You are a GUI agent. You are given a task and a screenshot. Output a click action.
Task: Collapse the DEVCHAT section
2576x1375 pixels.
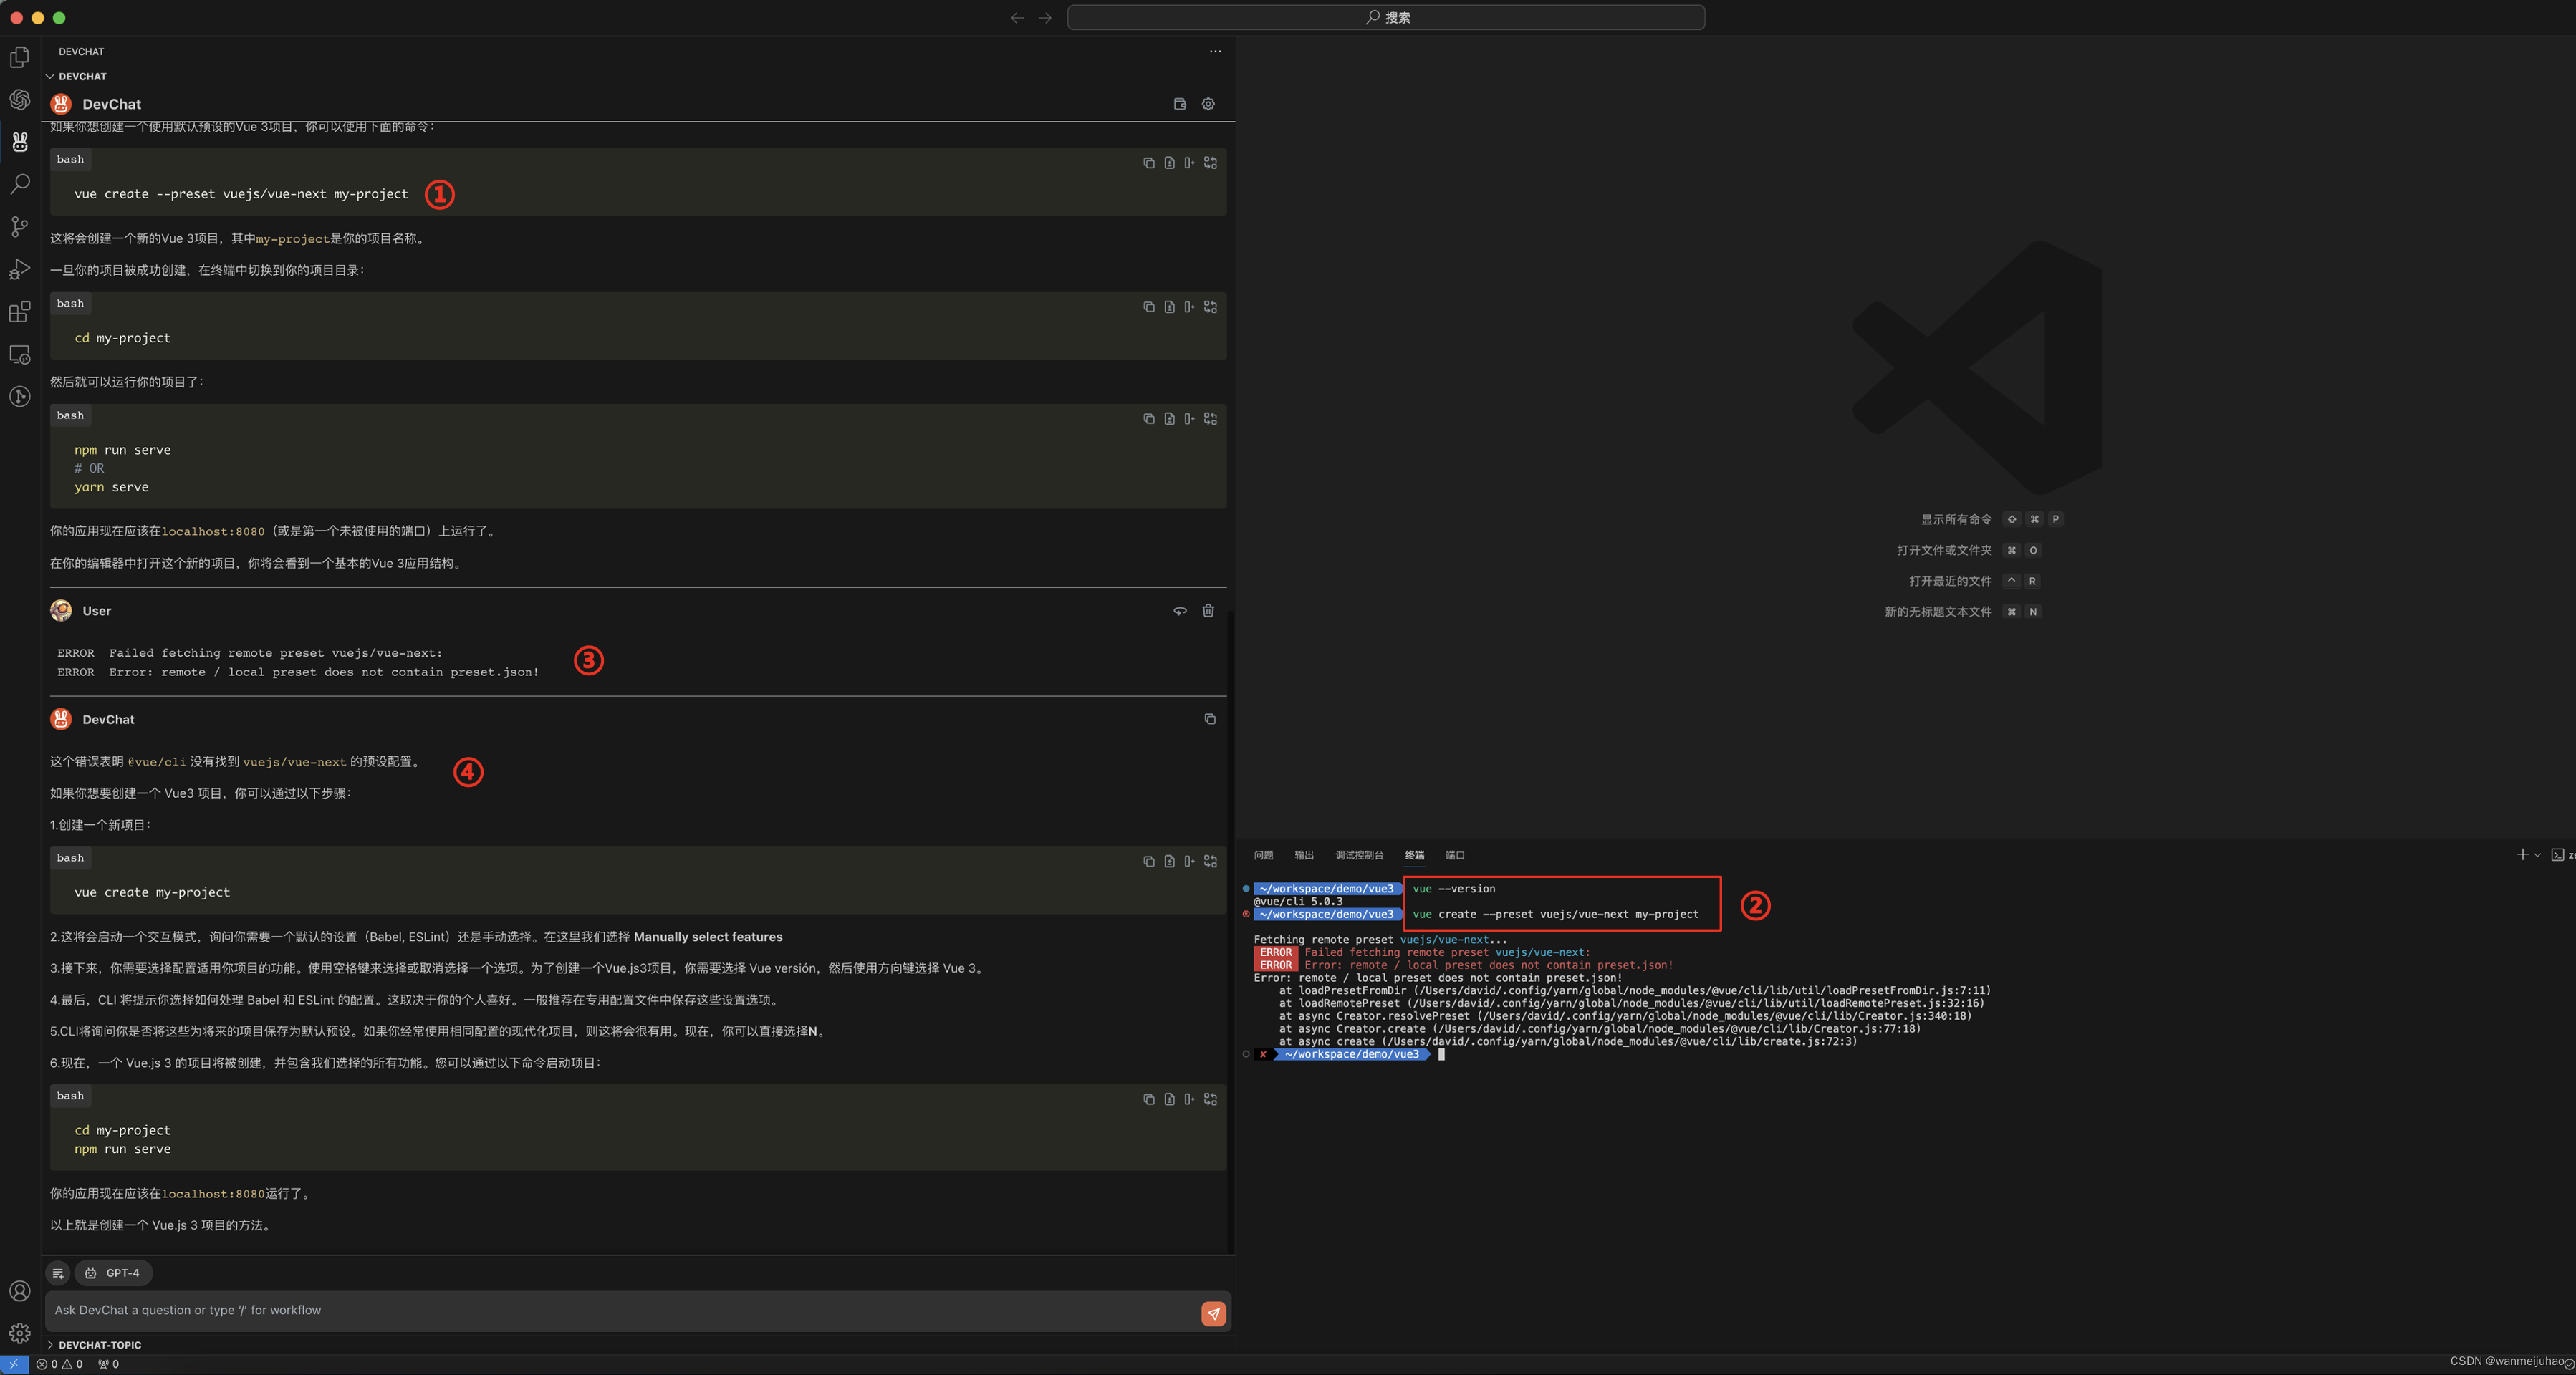76,76
